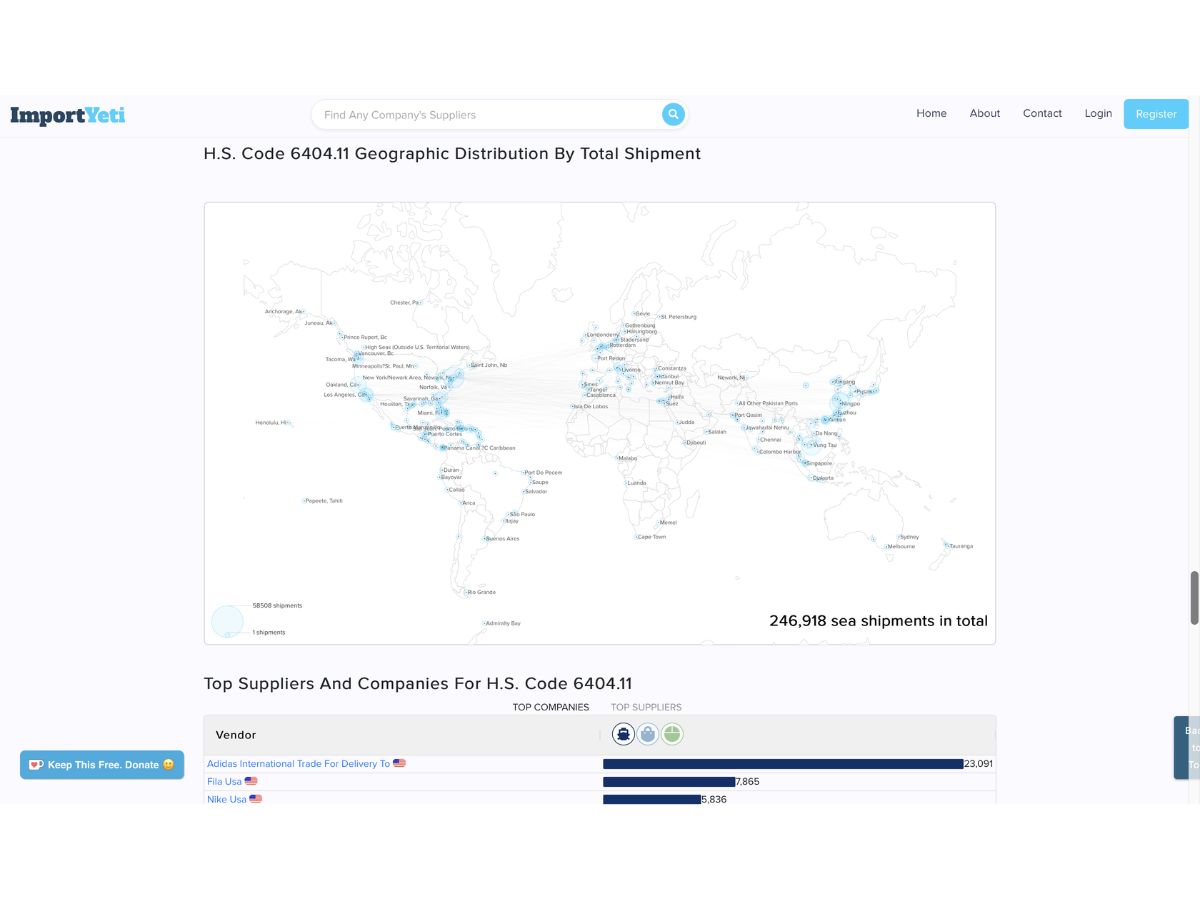
Task: Click the Nike Usa 5,836 shipment bar
Action: 652,799
